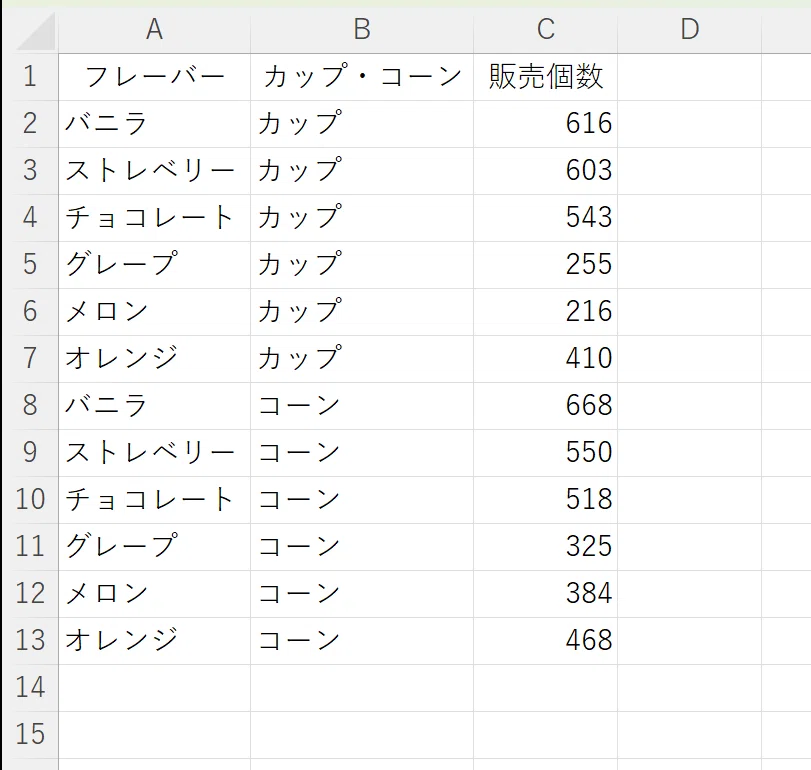Select cell A9 ストレベリー in row 9
Viewport: 811px width, 770px height.
[x=155, y=454]
